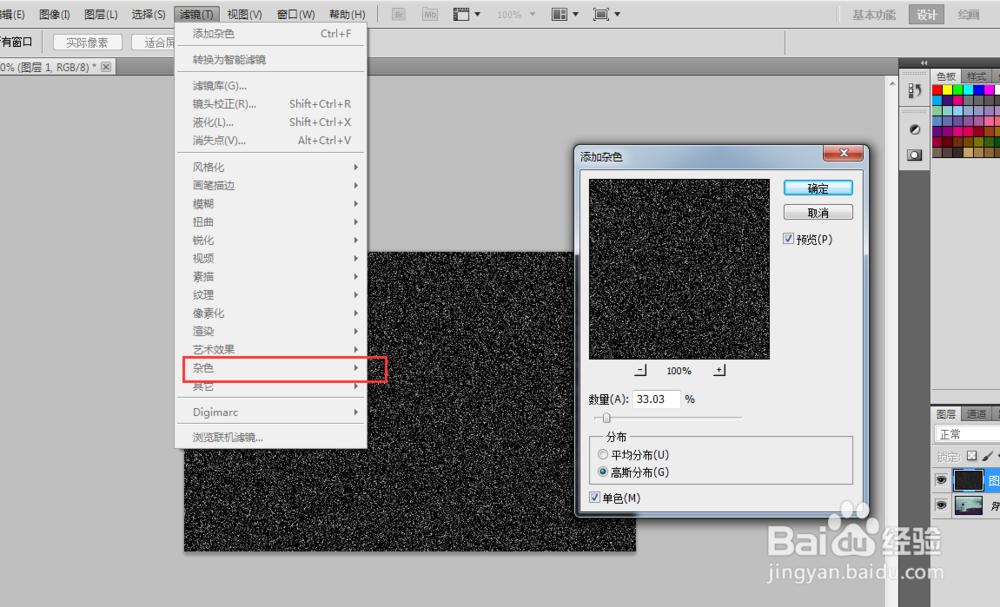1000x607 pixels.
Task: Open the screen mode dropdown arrow
Action: [617, 14]
